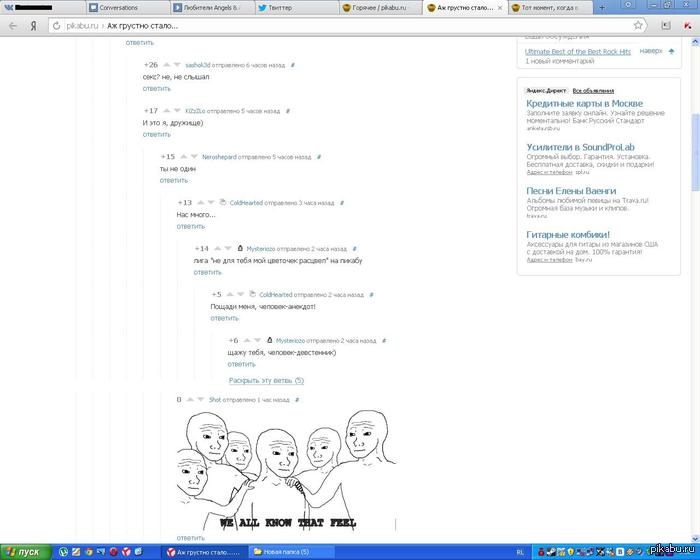Open the Windows 'пуск' Start button
The height and width of the screenshot is (560, 700).
pos(24,552)
